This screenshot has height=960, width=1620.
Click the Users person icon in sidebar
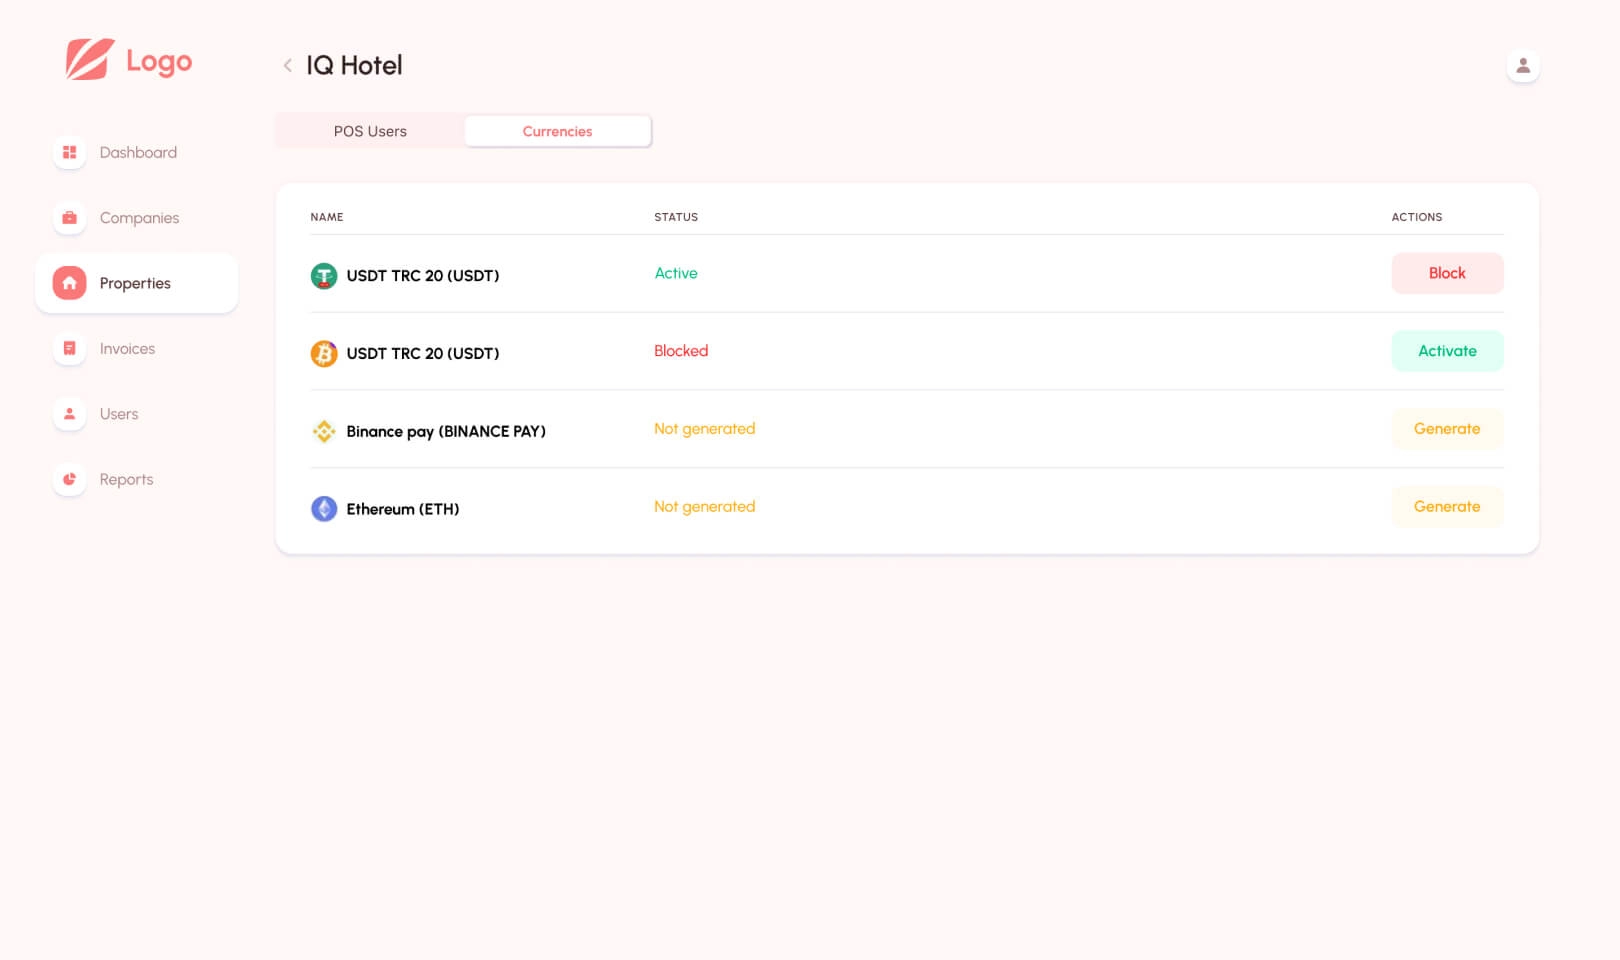tap(69, 414)
